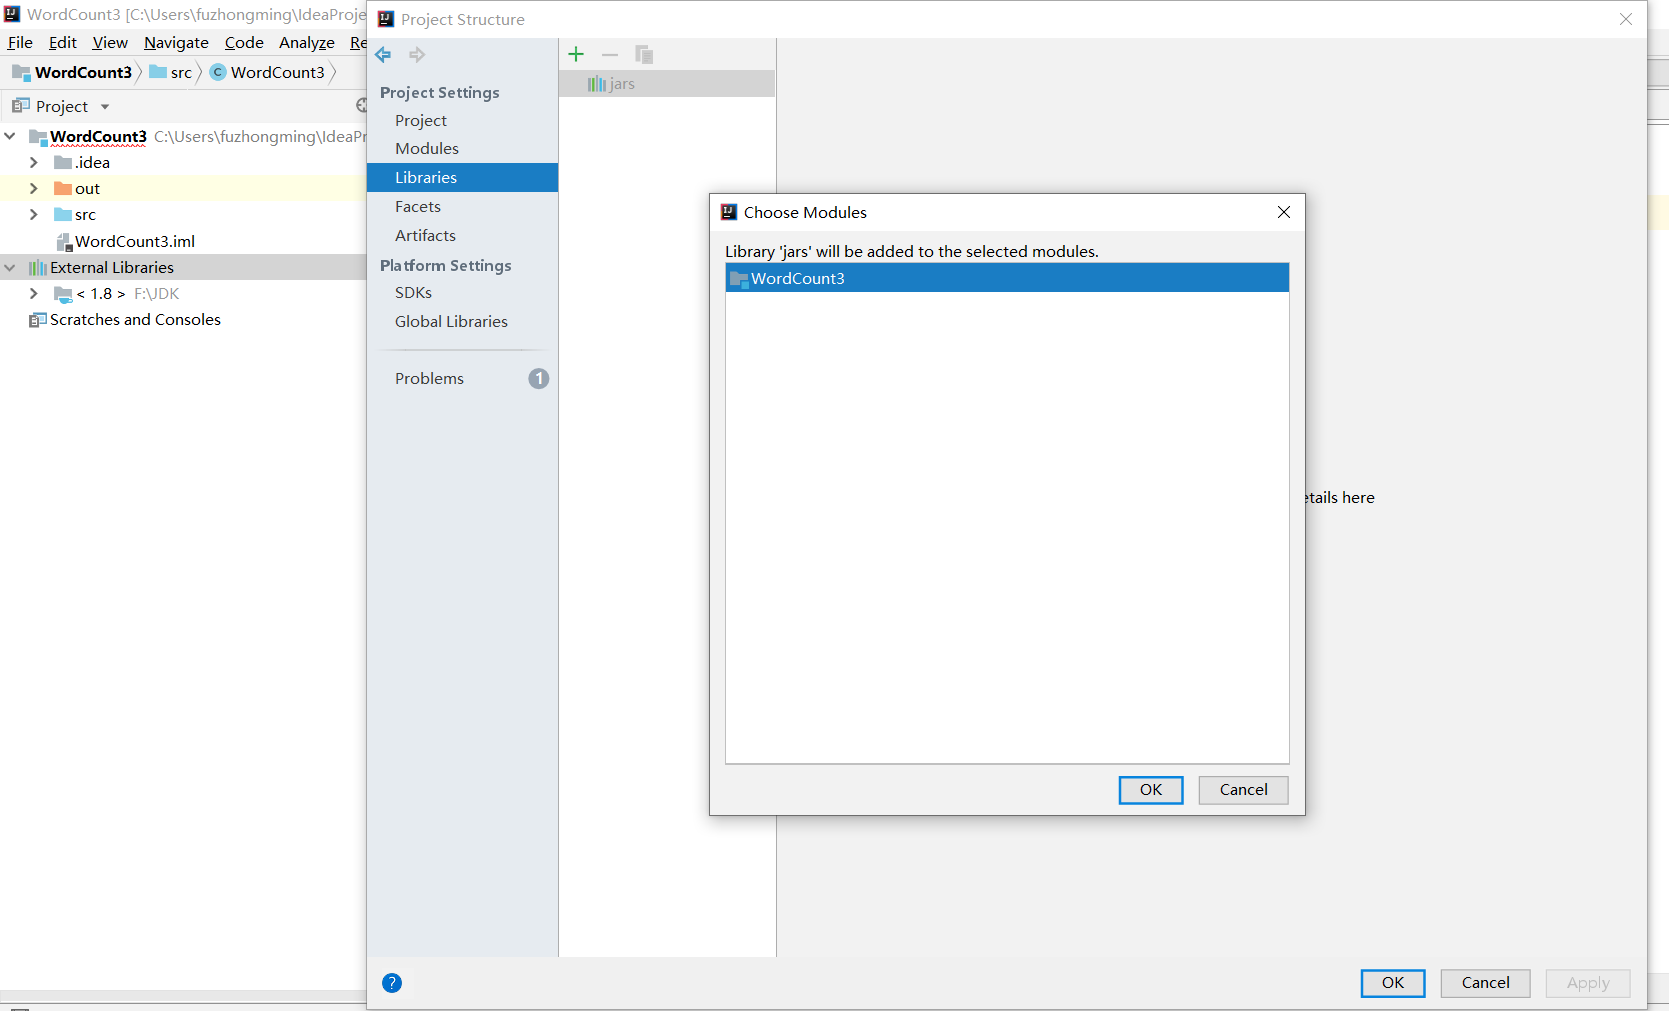Open the Project view mode dropdown
Image resolution: width=1669 pixels, height=1011 pixels.
pyautogui.click(x=104, y=106)
